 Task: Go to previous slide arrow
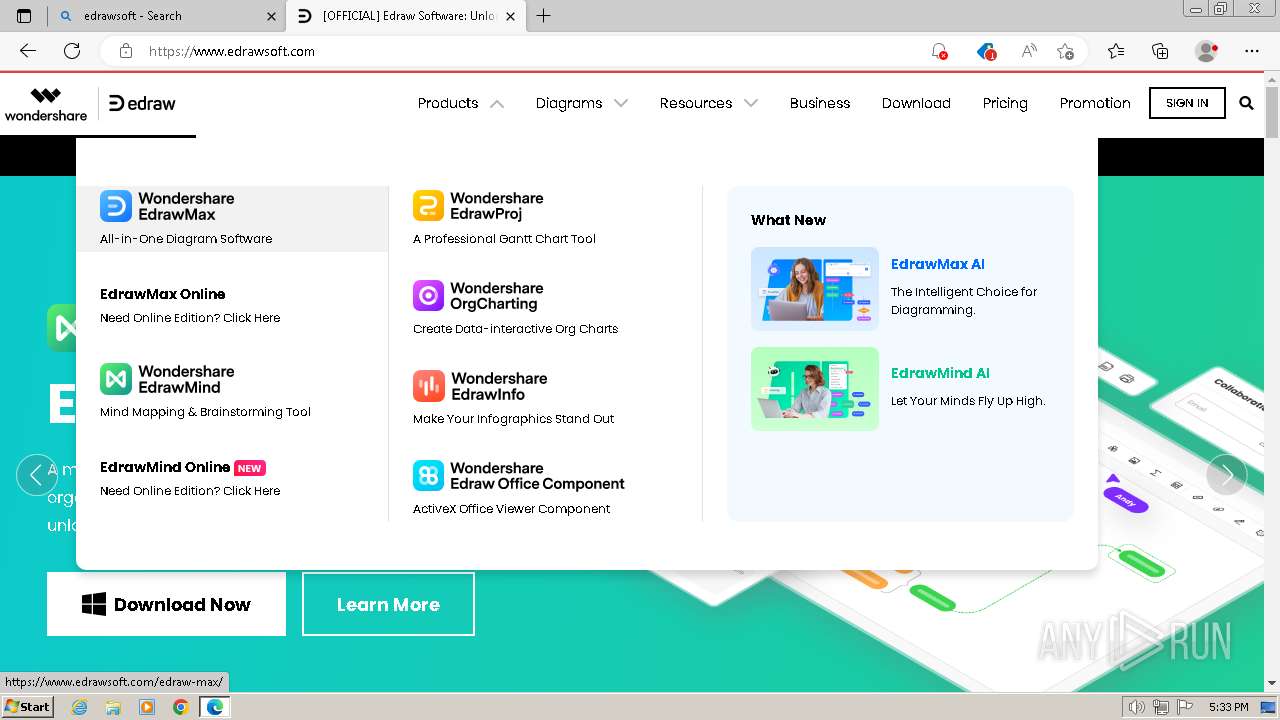[37, 474]
